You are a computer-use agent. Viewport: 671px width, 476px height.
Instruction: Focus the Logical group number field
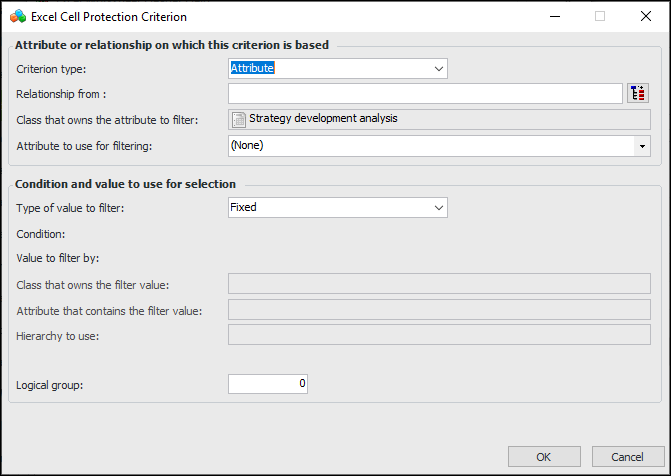pyautogui.click(x=267, y=384)
